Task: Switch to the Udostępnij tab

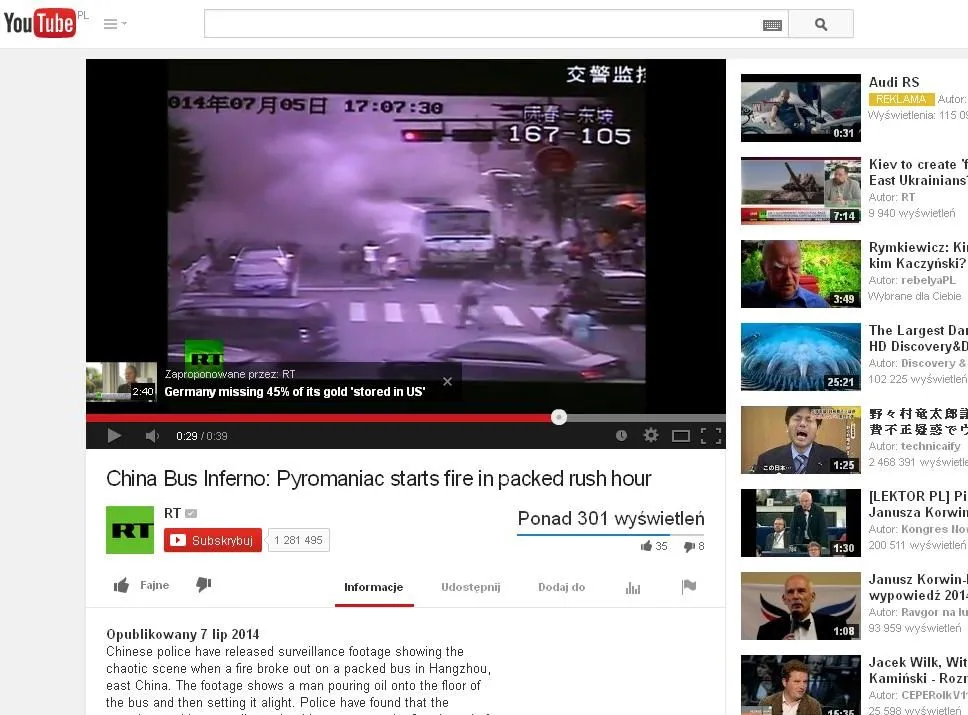Action: (470, 587)
